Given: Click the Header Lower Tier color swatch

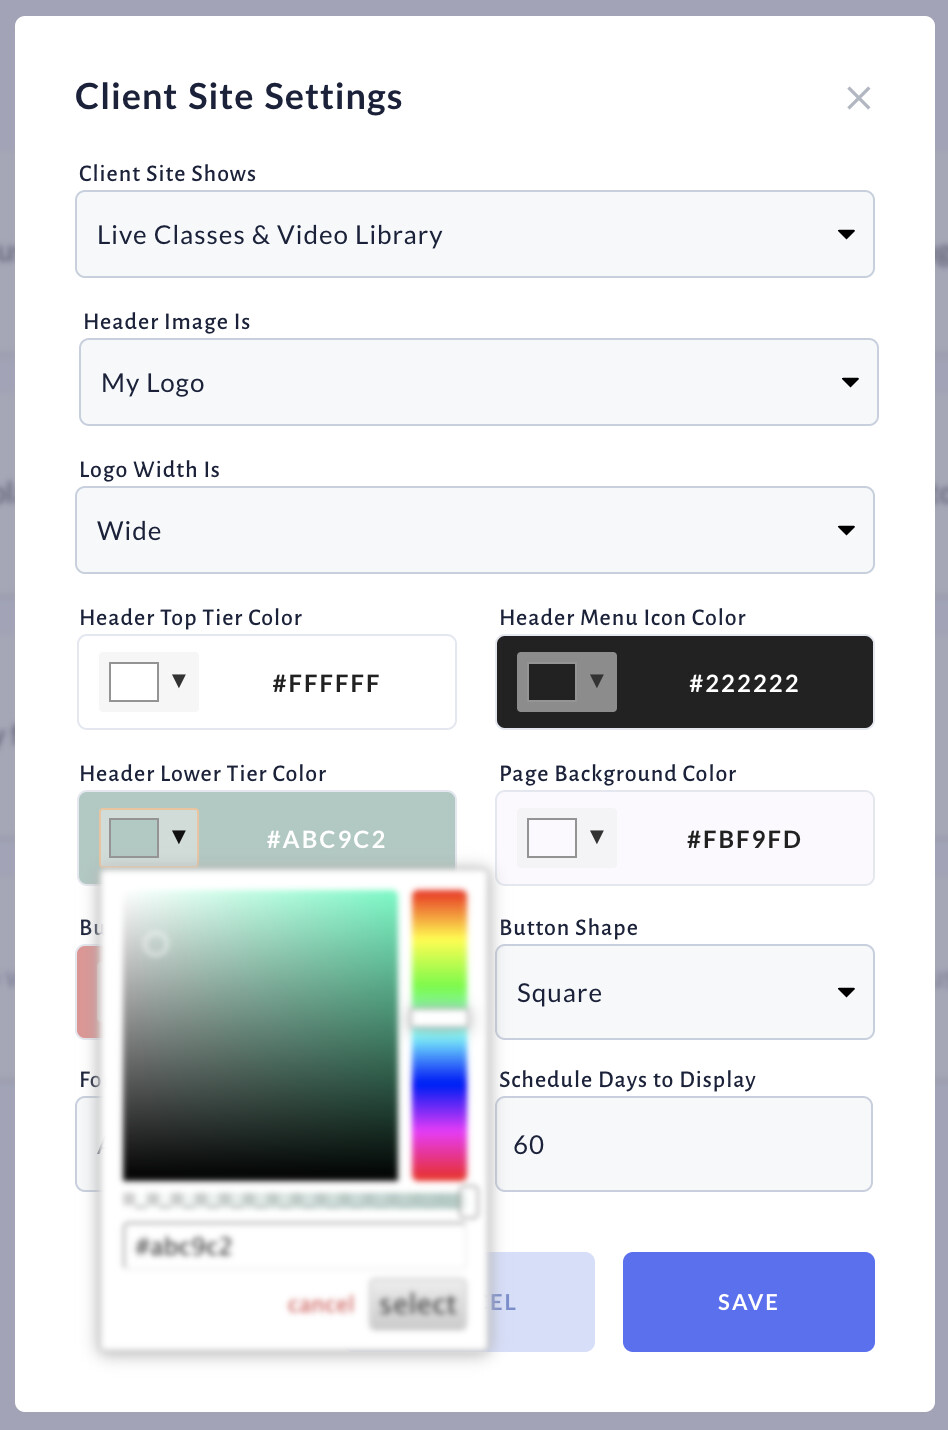Looking at the screenshot, I should [134, 838].
